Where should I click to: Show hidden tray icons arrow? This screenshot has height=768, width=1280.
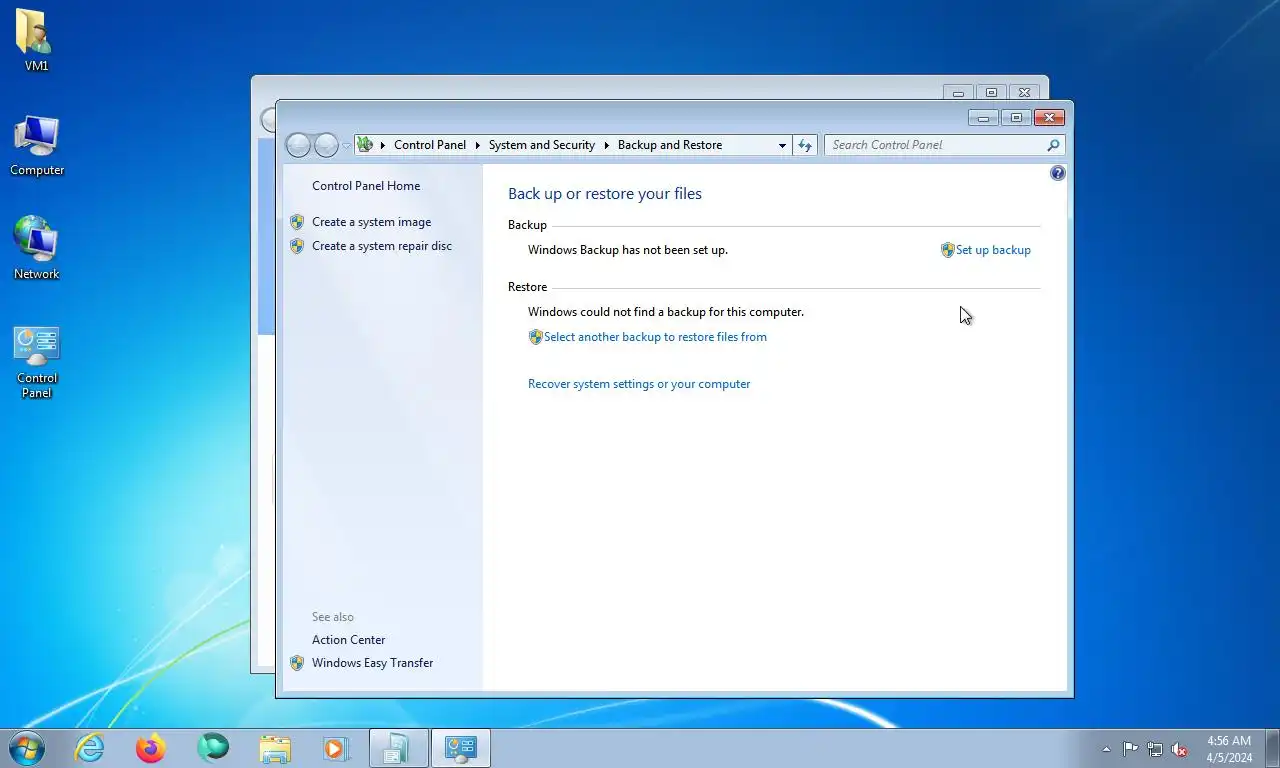(x=1106, y=749)
